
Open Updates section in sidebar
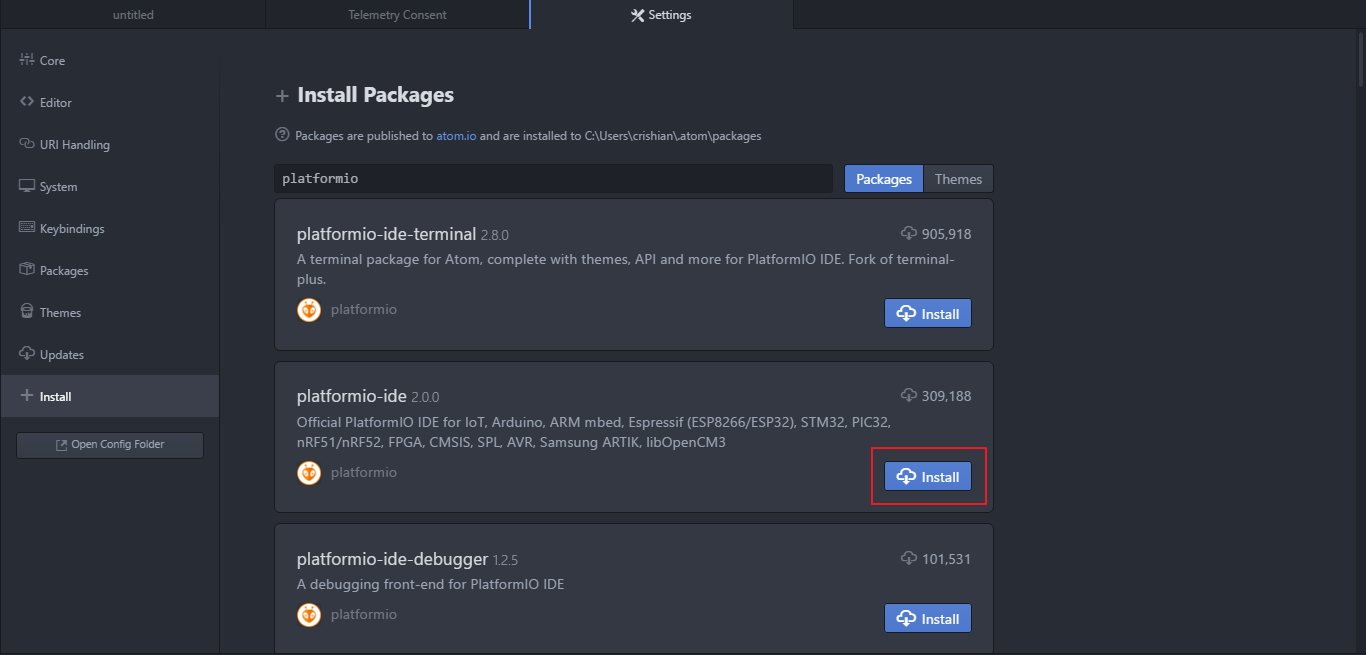click(x=109, y=355)
